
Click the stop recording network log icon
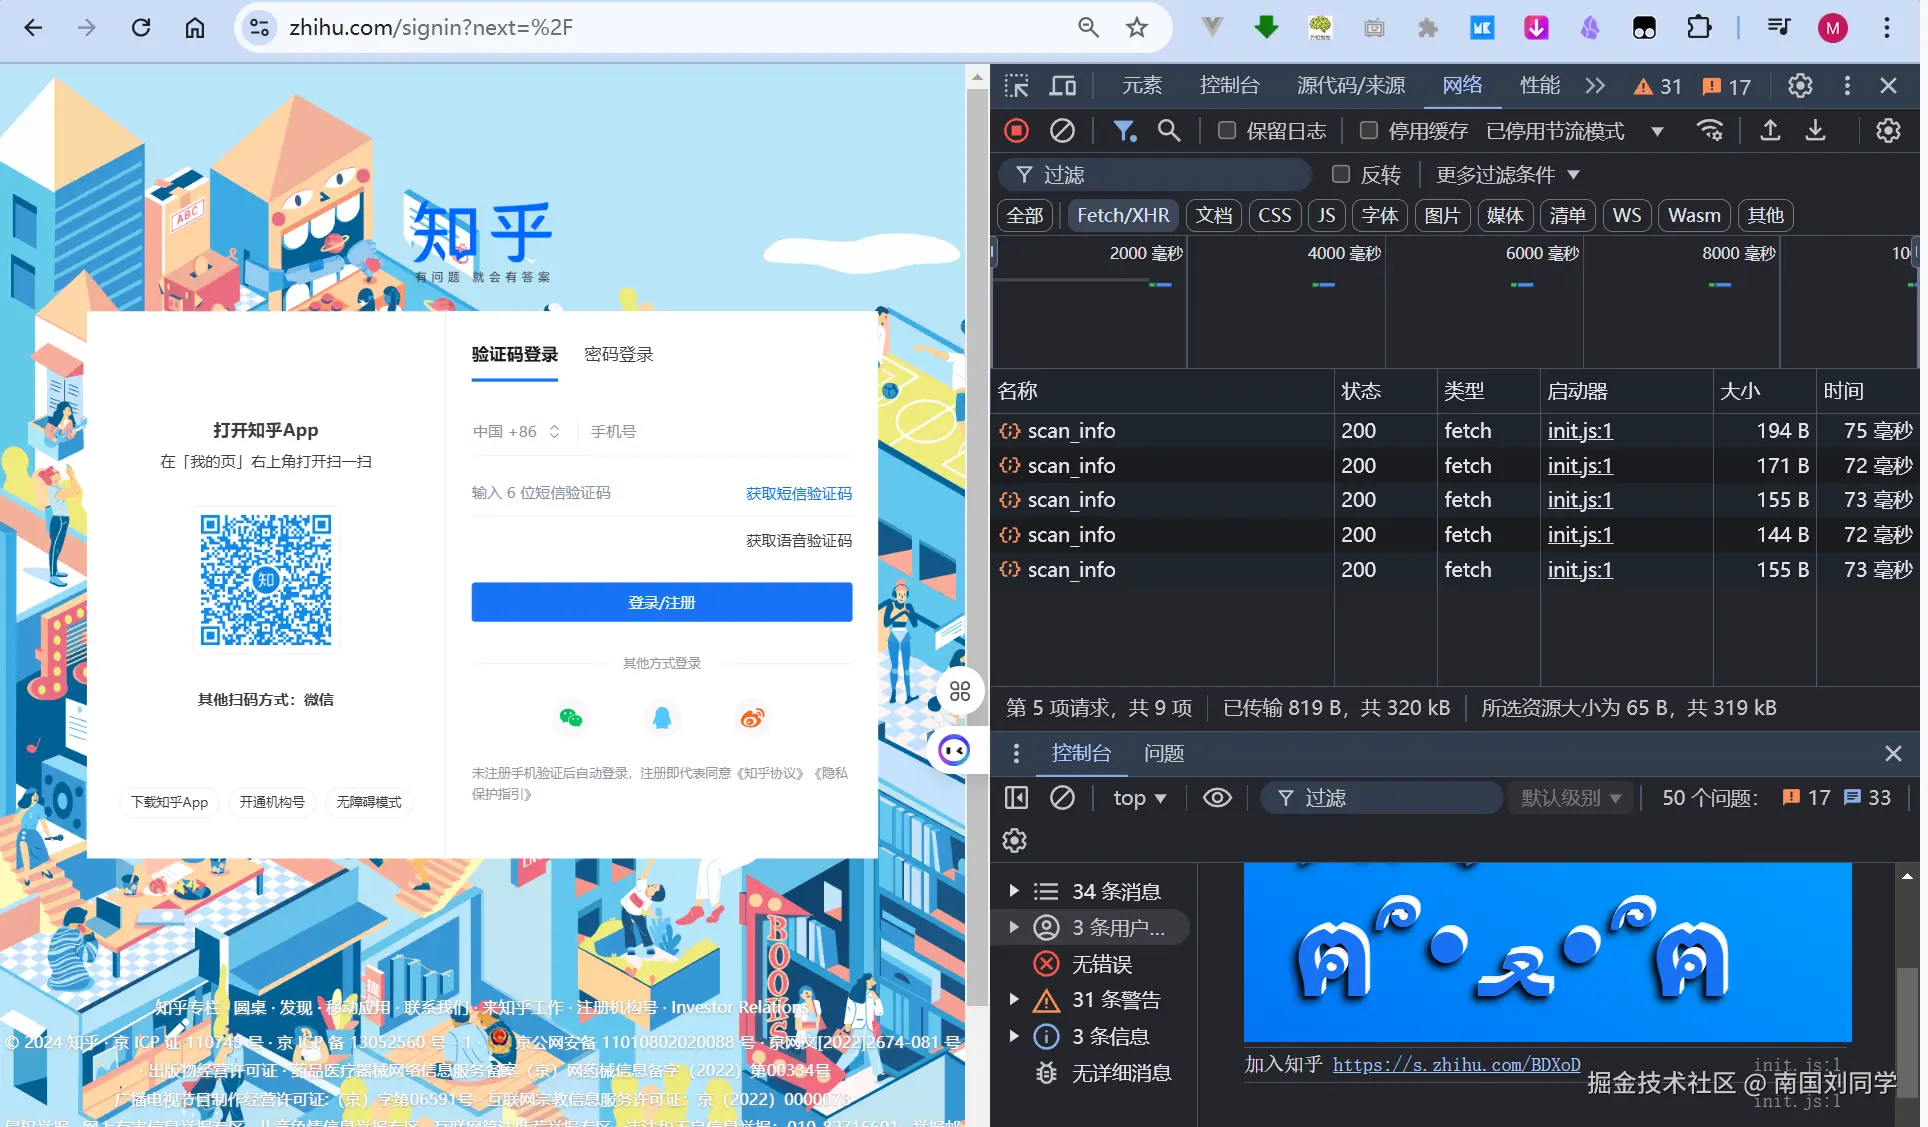tap(1016, 131)
